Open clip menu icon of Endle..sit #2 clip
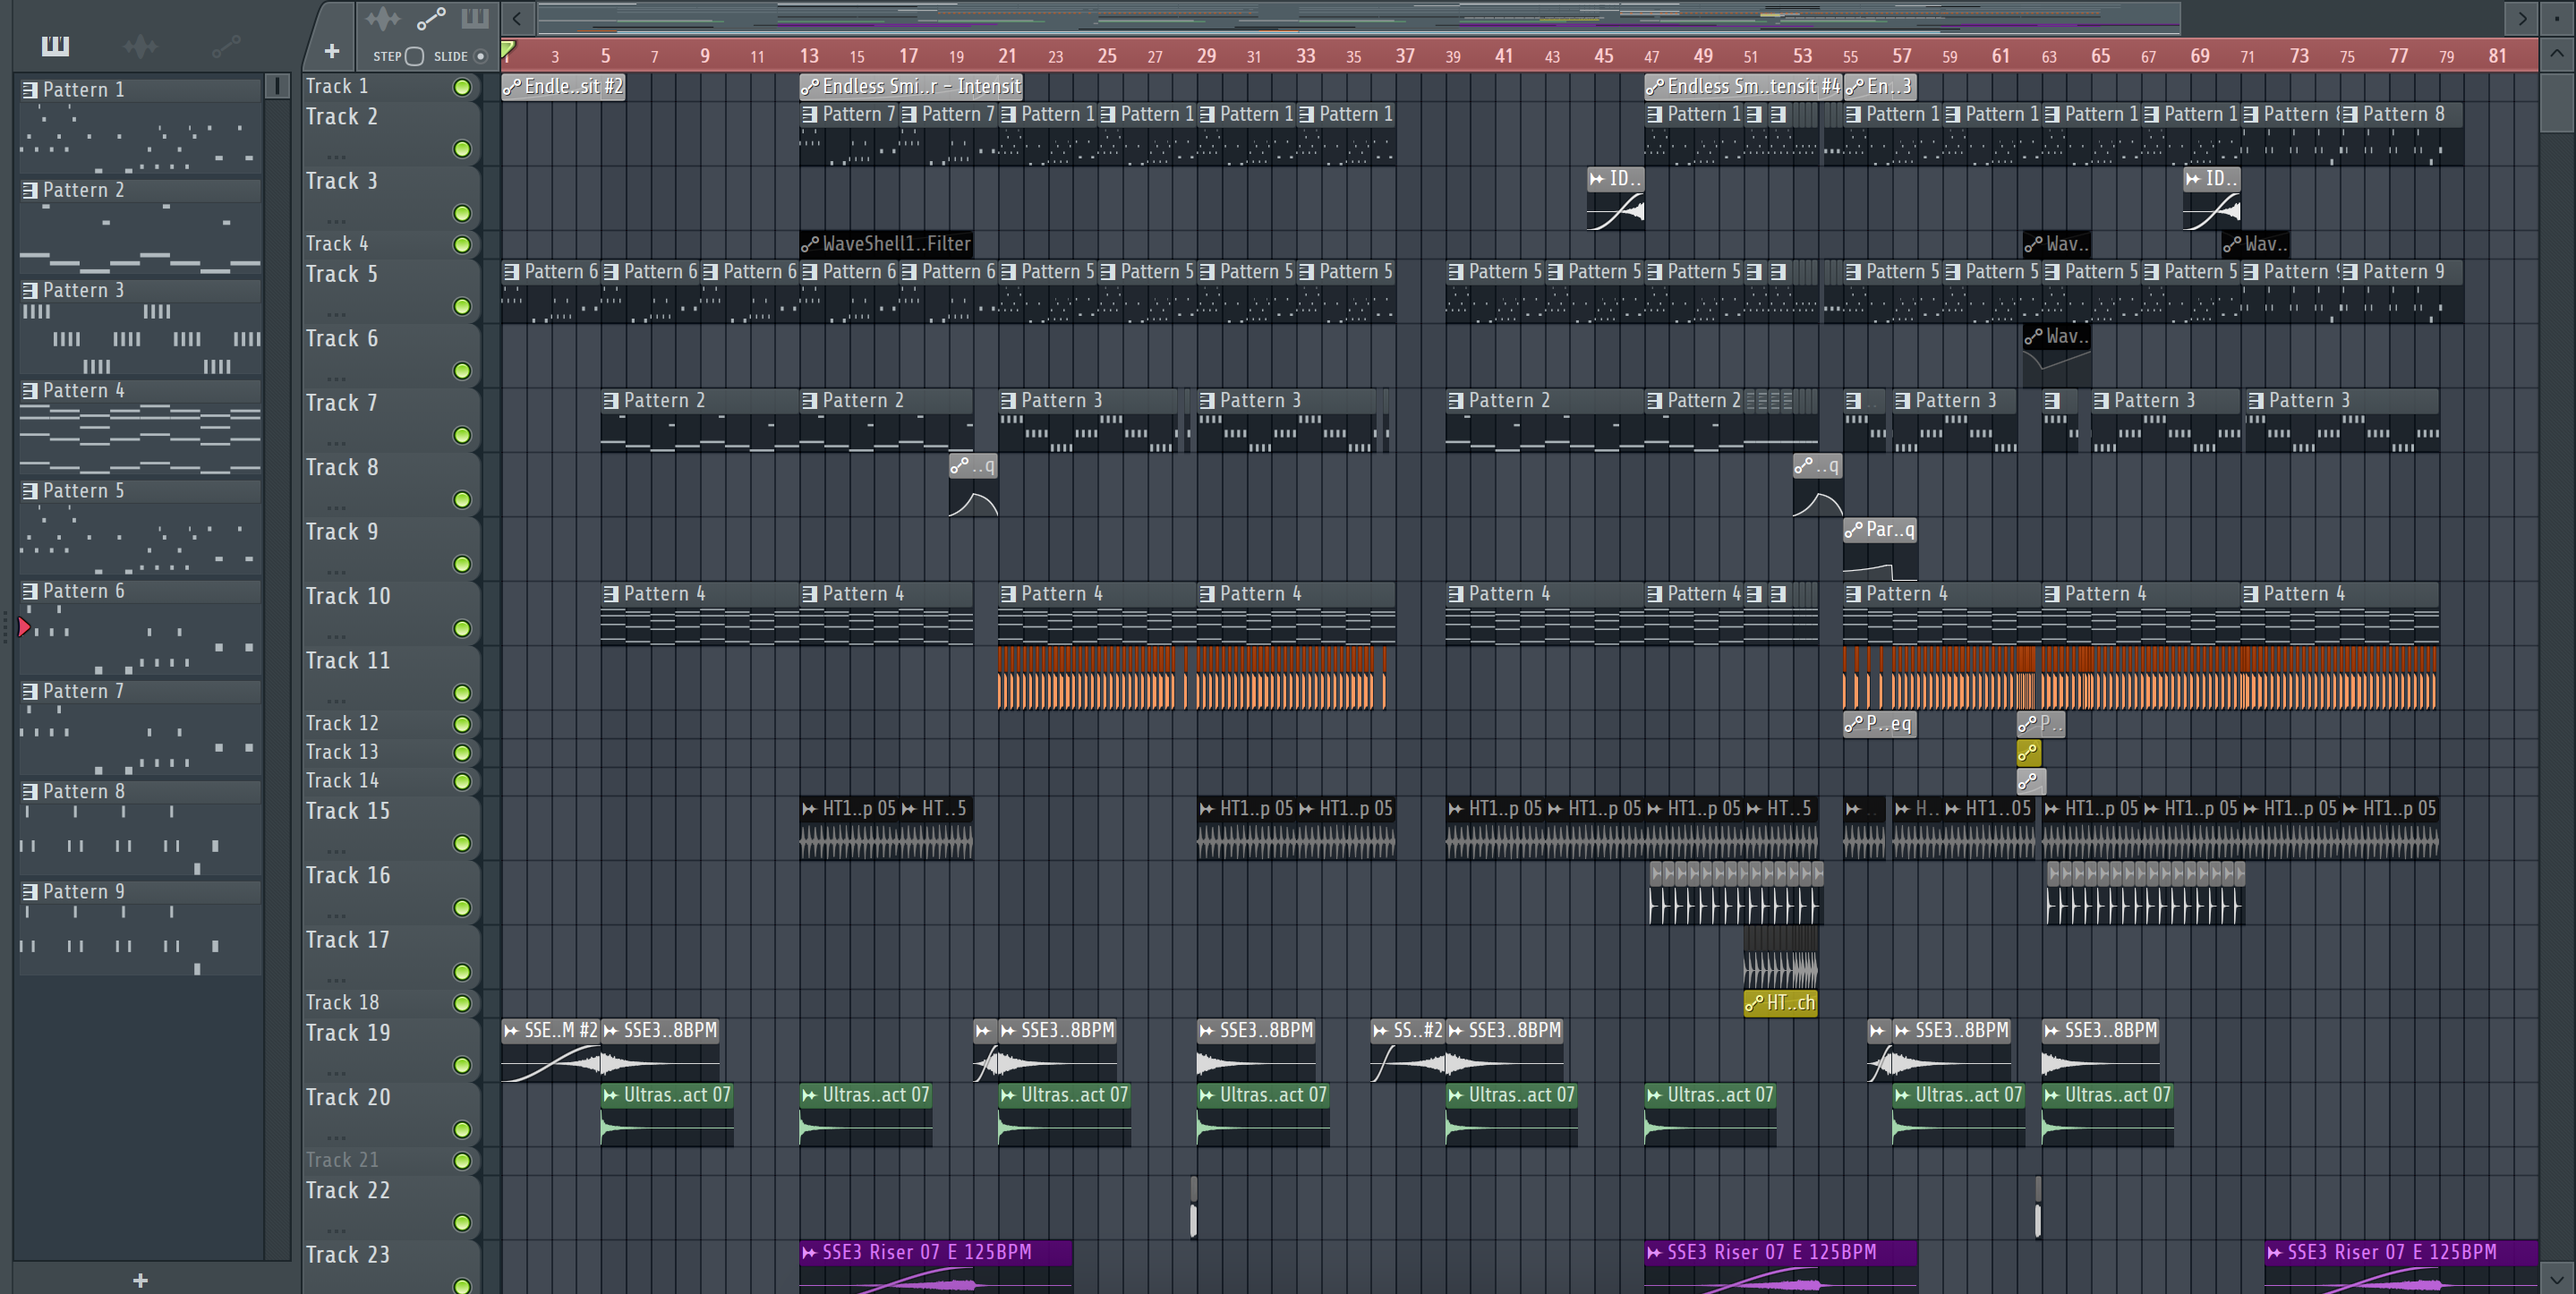Viewport: 2576px width, 1294px height. pos(511,86)
